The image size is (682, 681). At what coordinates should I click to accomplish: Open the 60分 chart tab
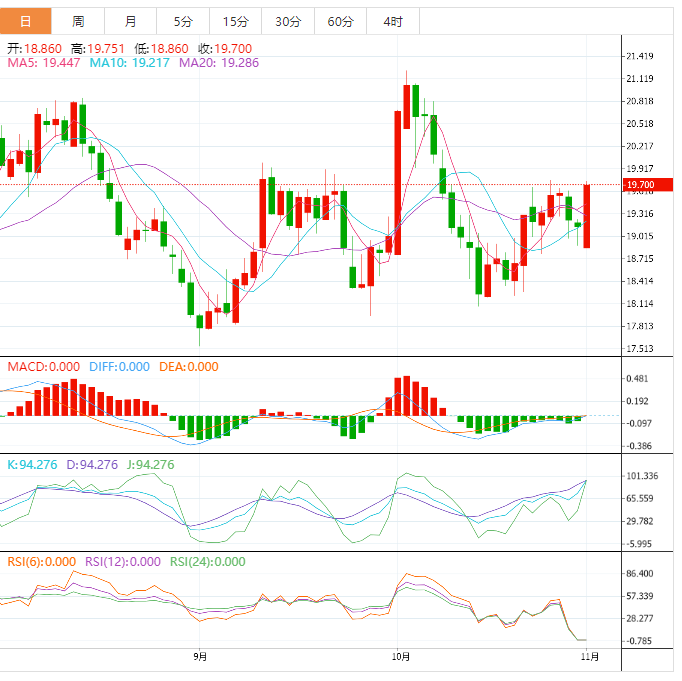pos(340,21)
